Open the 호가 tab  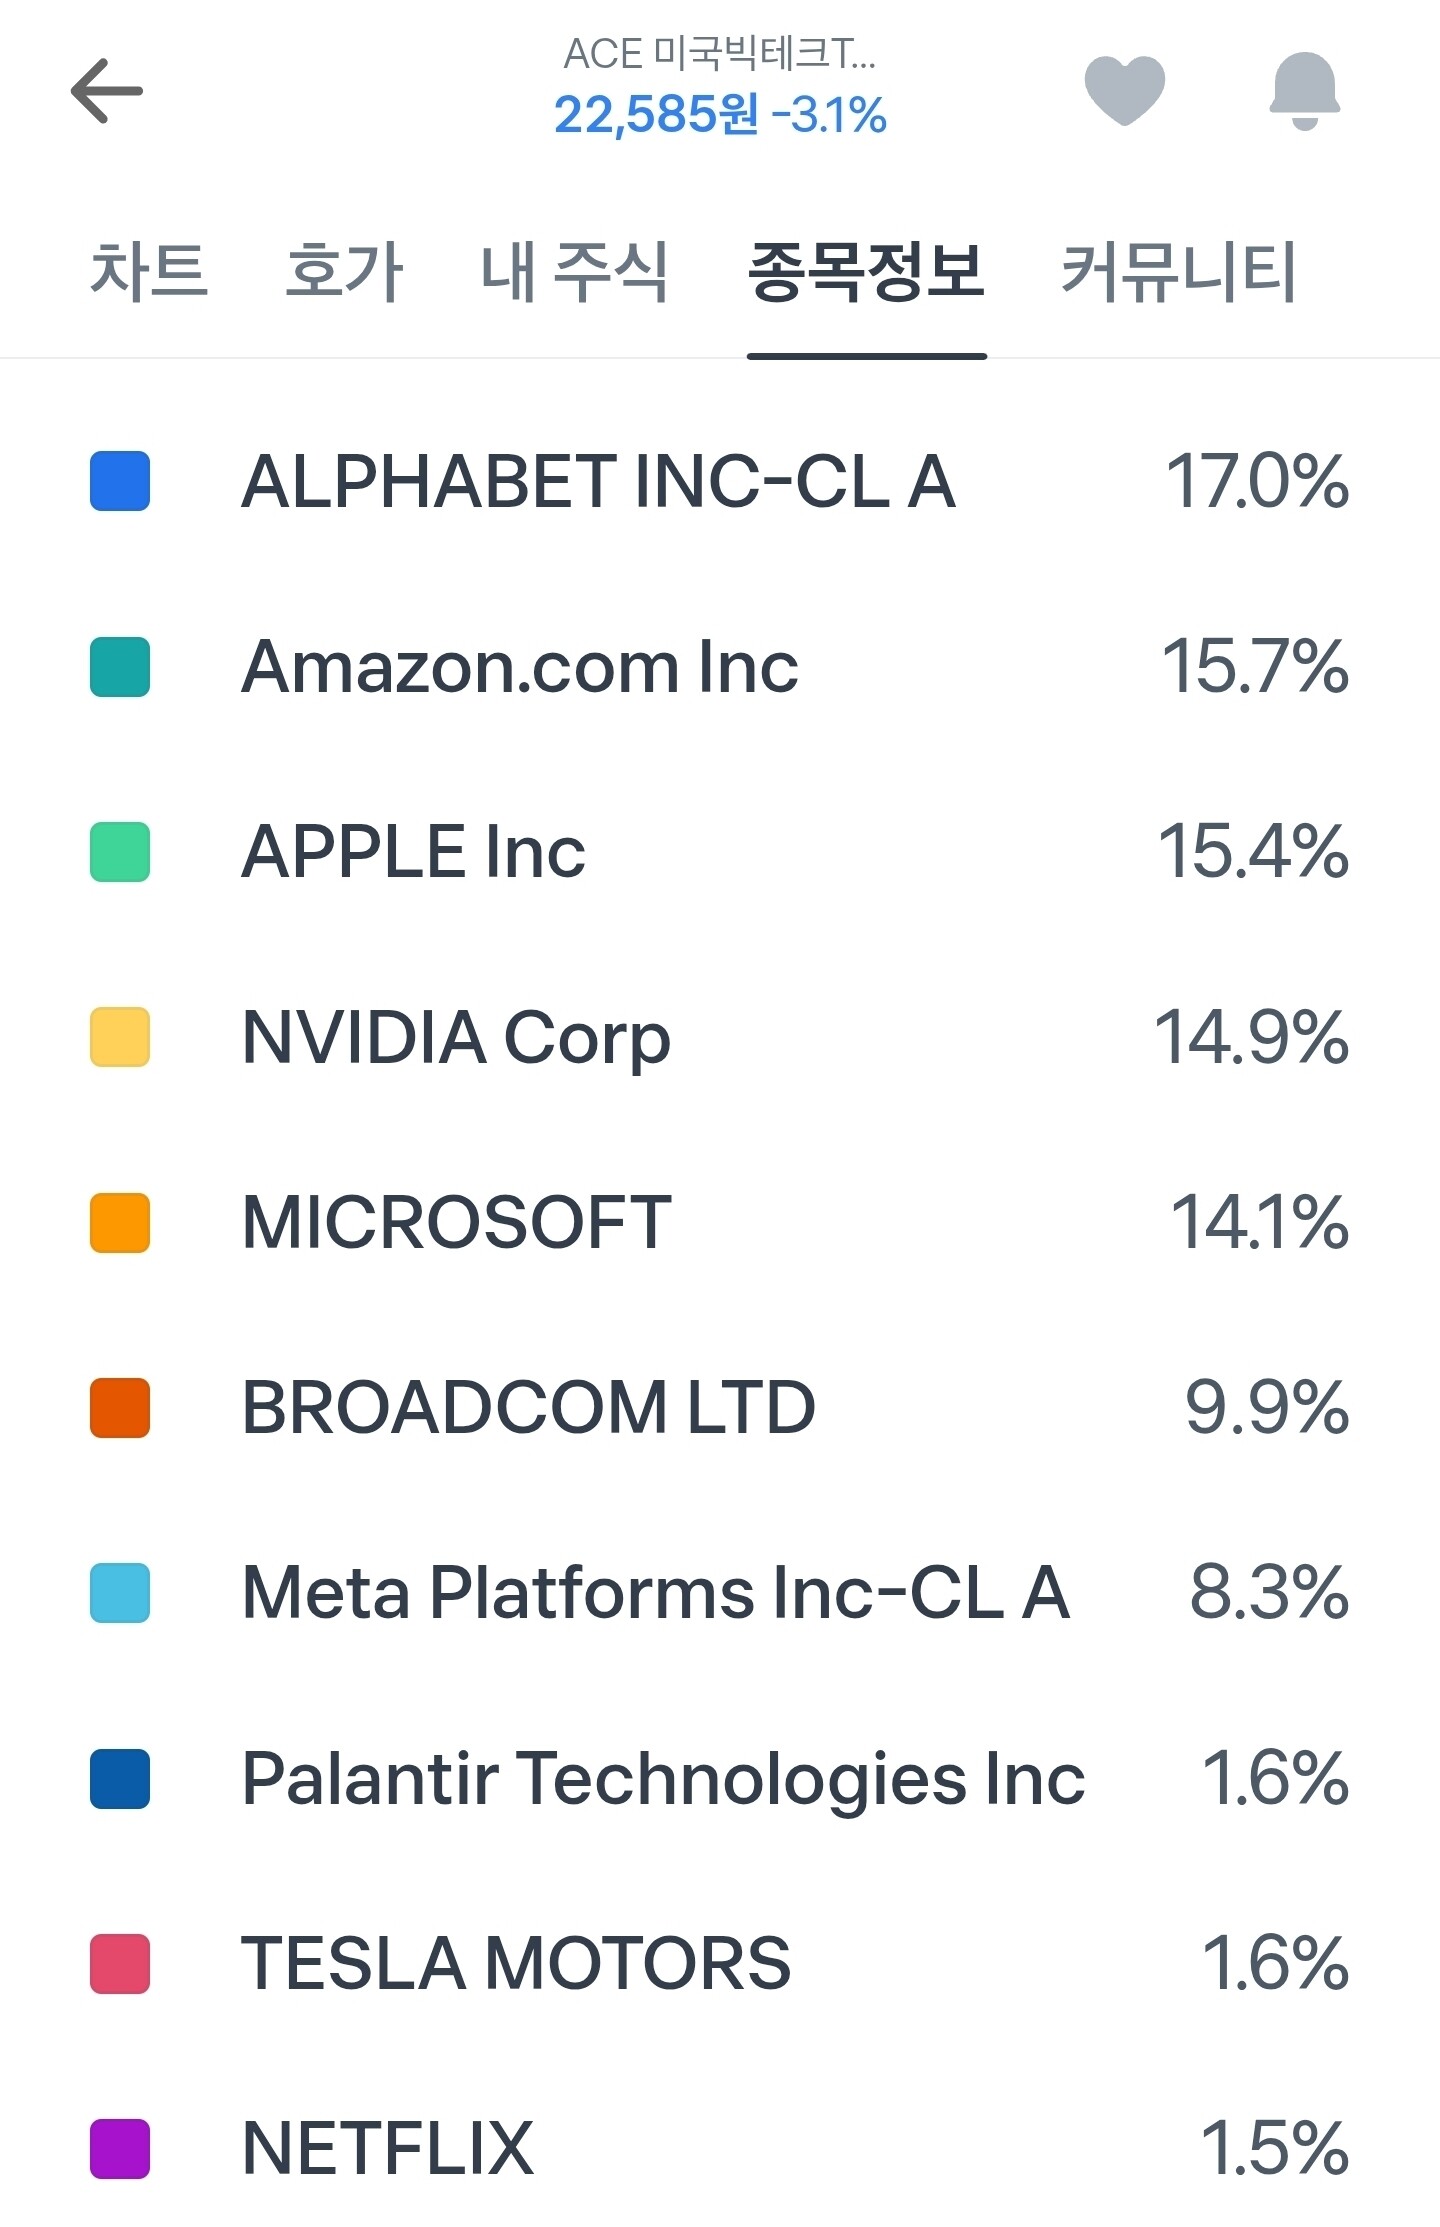(x=344, y=272)
